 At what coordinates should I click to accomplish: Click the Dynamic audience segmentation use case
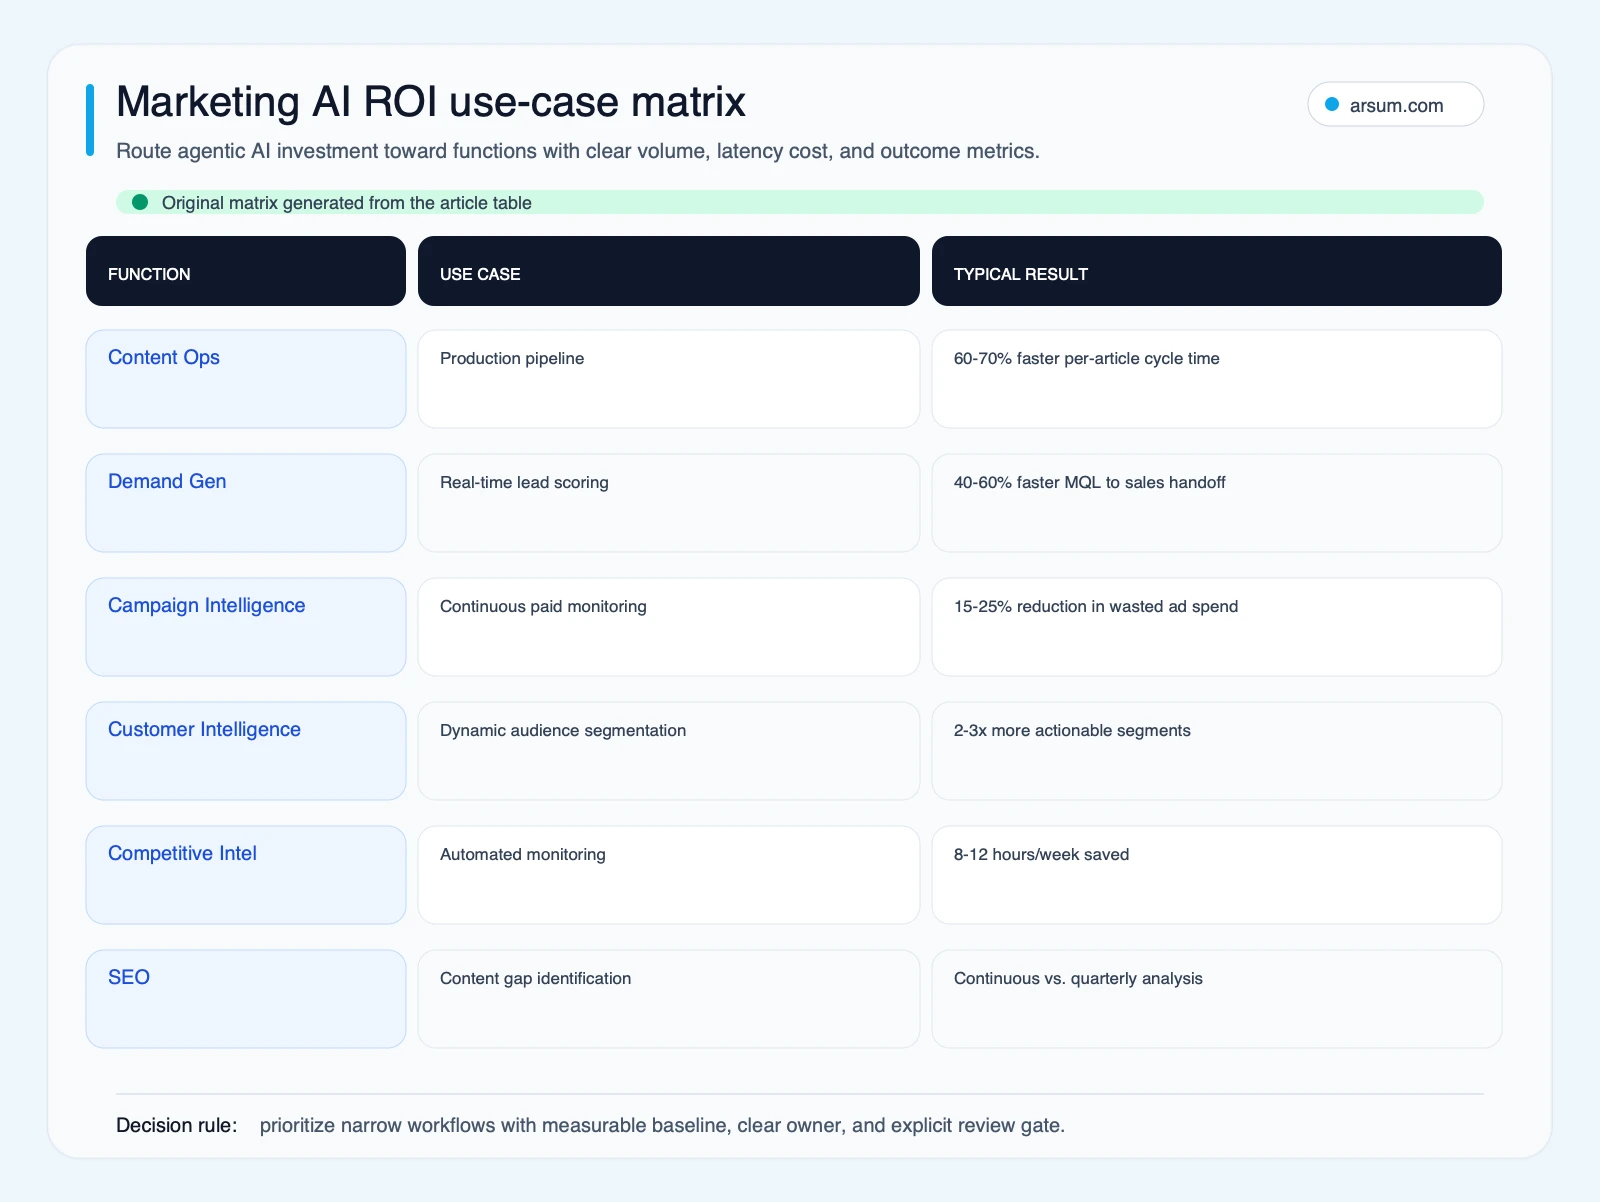669,751
